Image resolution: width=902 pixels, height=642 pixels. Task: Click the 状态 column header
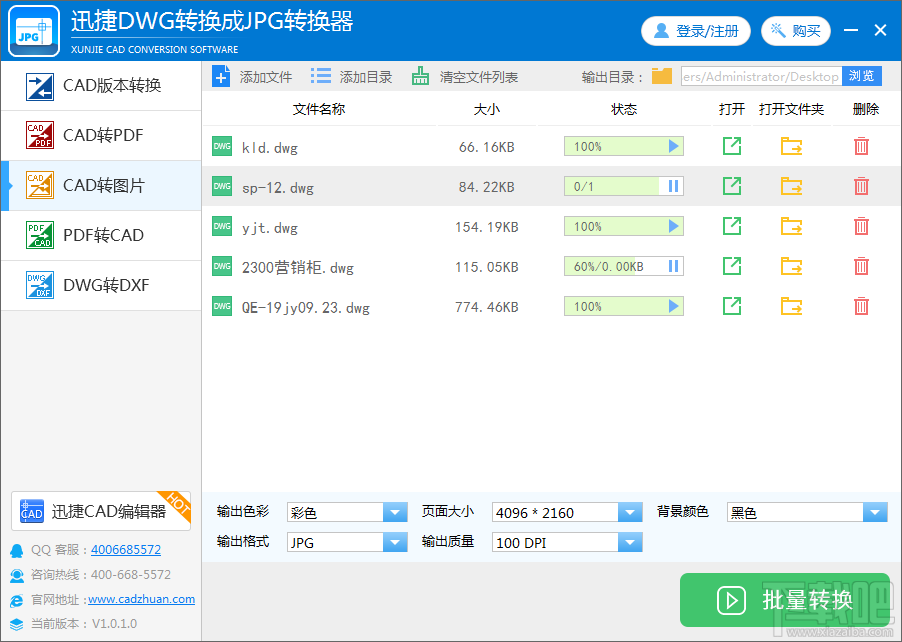(624, 109)
